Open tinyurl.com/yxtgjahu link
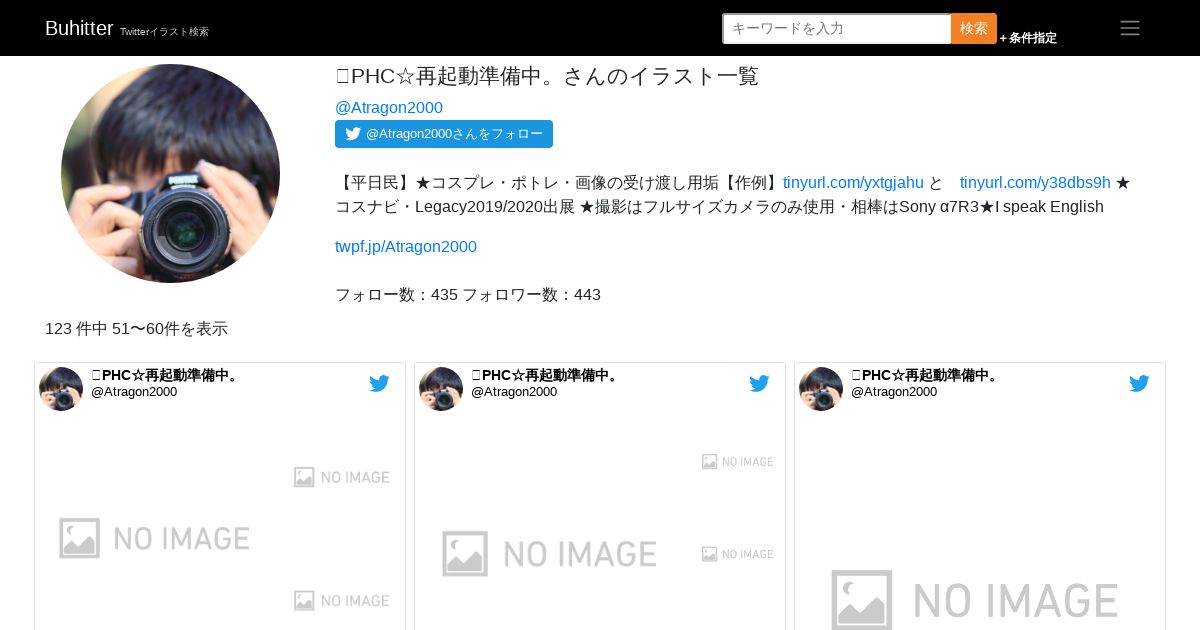Screen dimensions: 1200x630 [853, 182]
